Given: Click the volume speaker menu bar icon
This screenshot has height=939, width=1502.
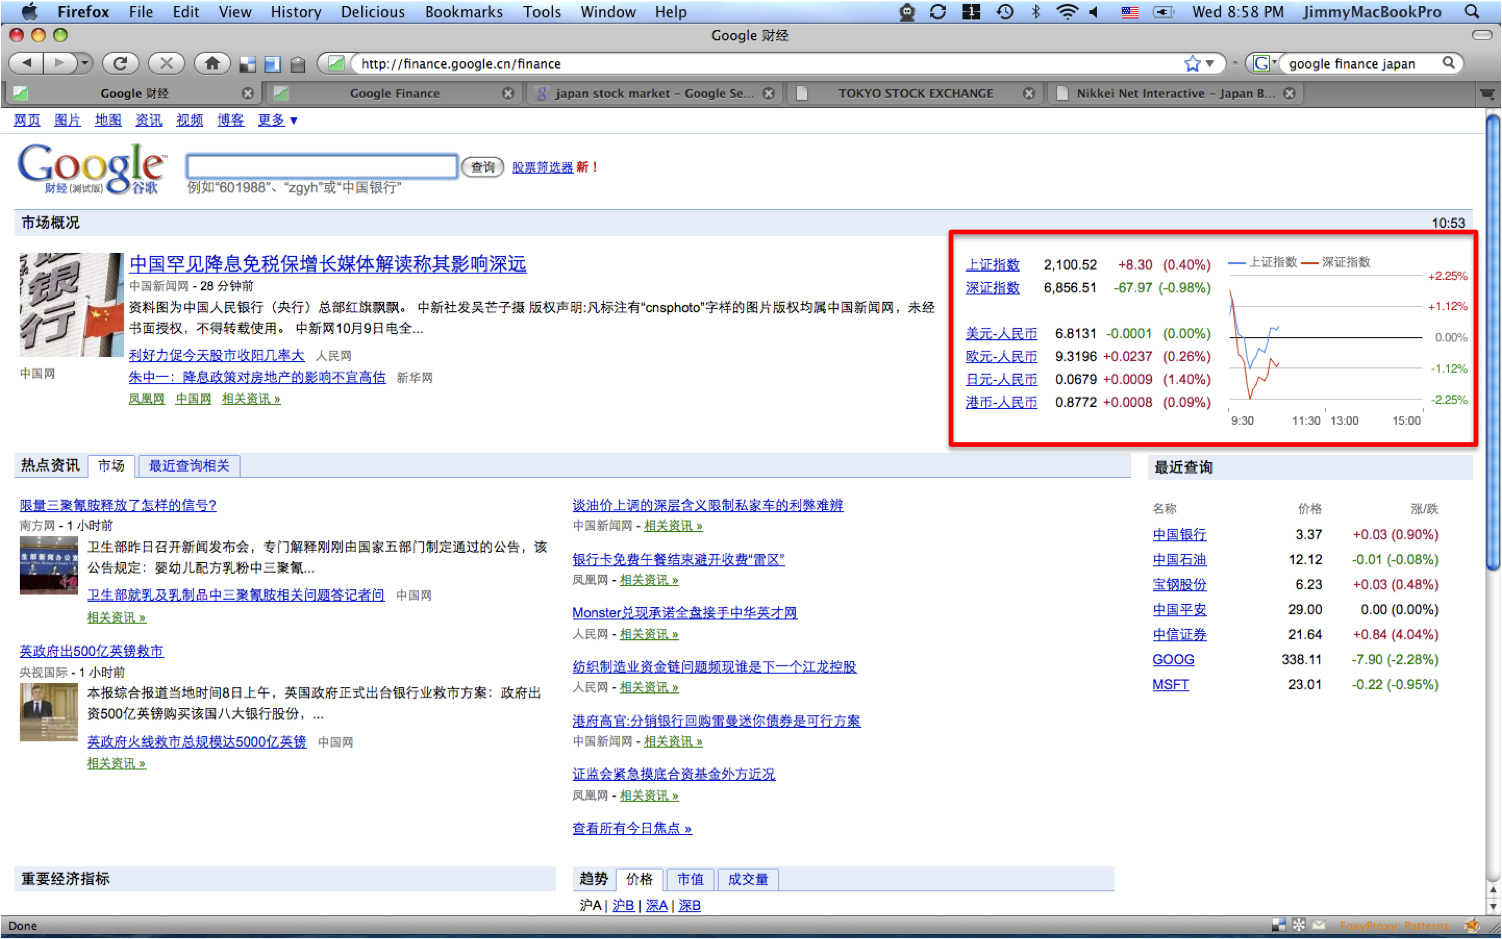Looking at the screenshot, I should coord(1094,12).
